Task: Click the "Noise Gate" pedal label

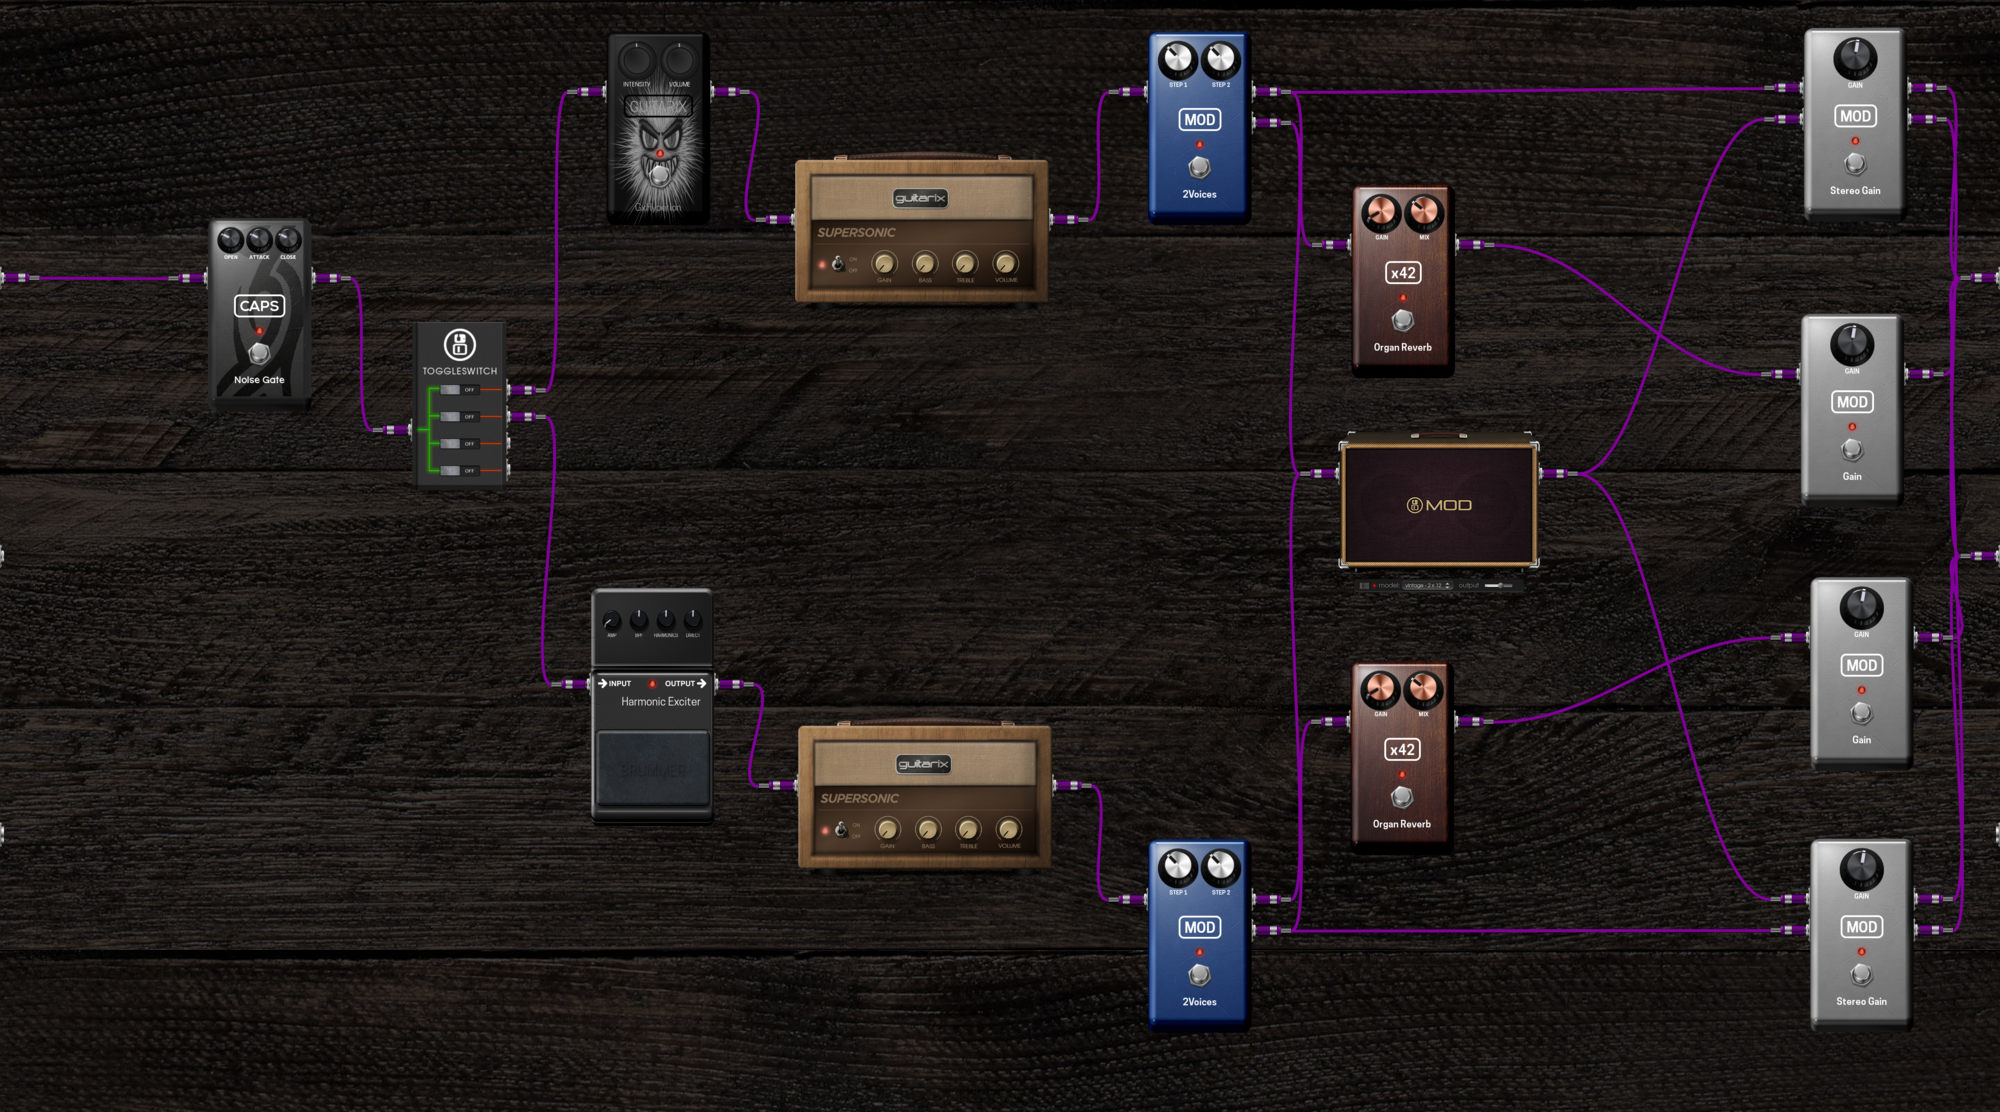Action: 259,380
